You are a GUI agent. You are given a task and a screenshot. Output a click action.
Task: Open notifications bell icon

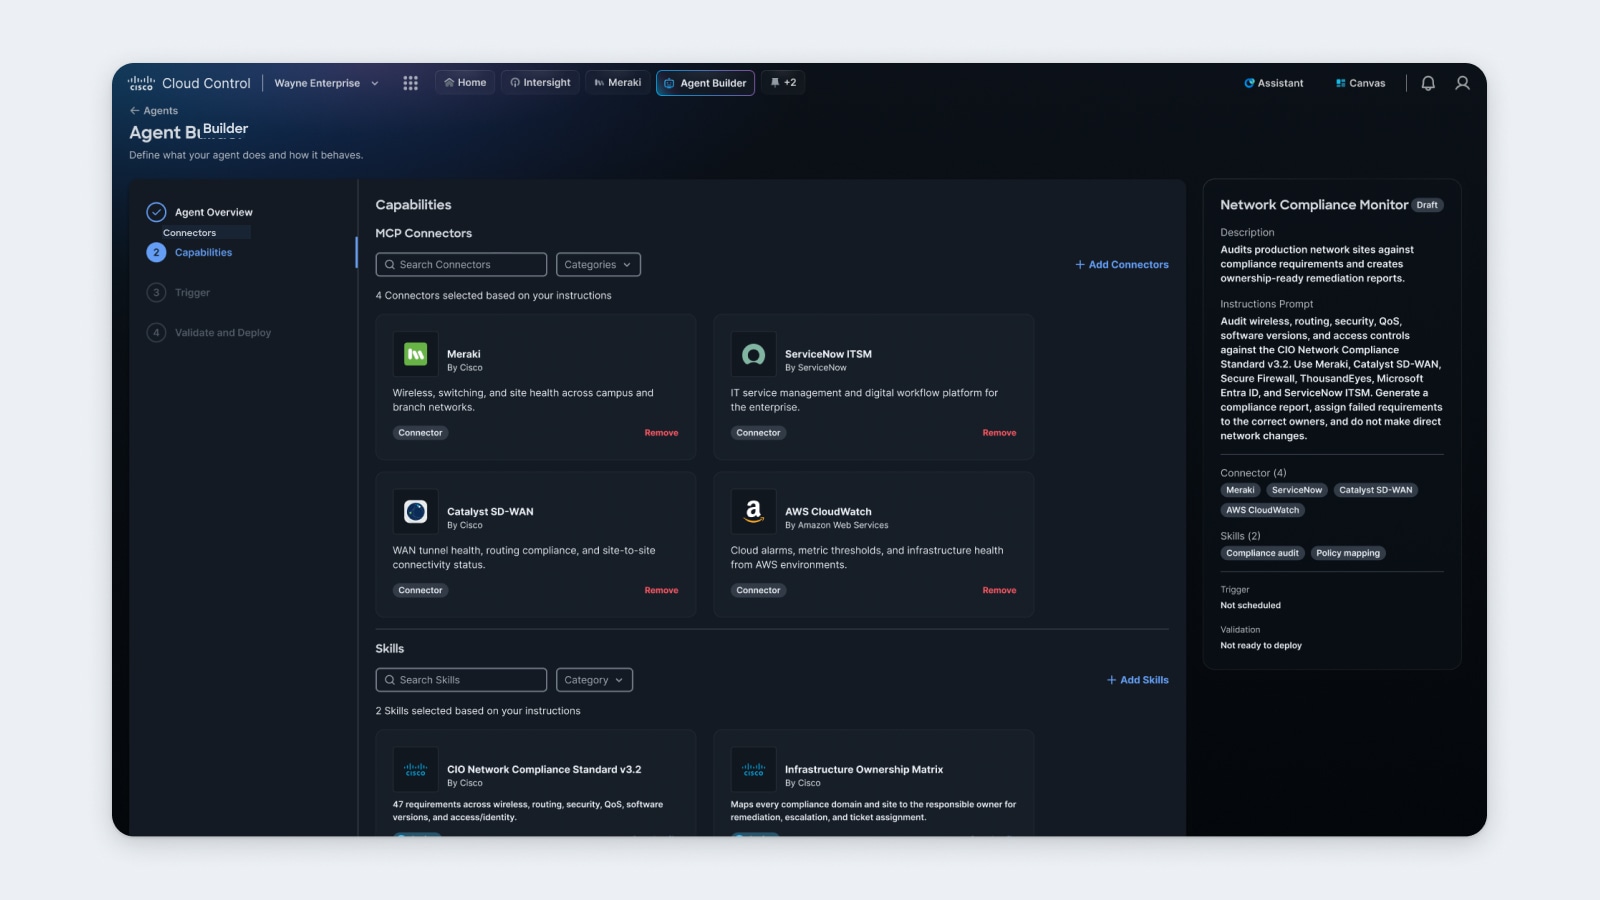[x=1428, y=83]
